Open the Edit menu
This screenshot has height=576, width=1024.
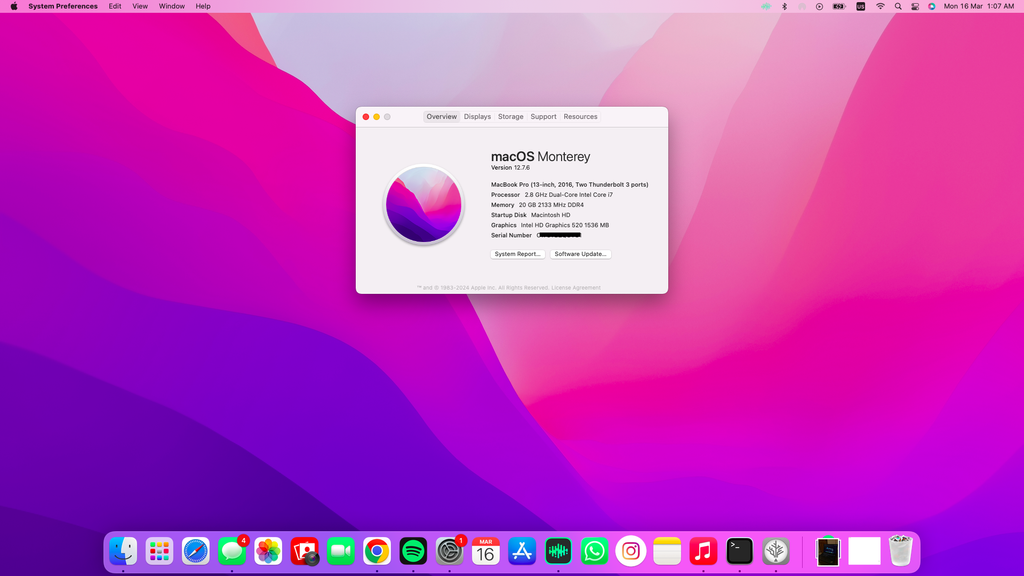[x=115, y=6]
